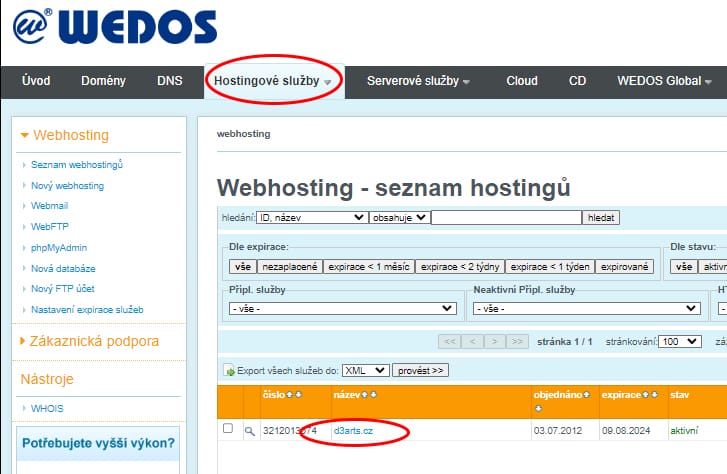Sort číslo column descending arrow
Screen dimensions: 727x474
(298, 395)
